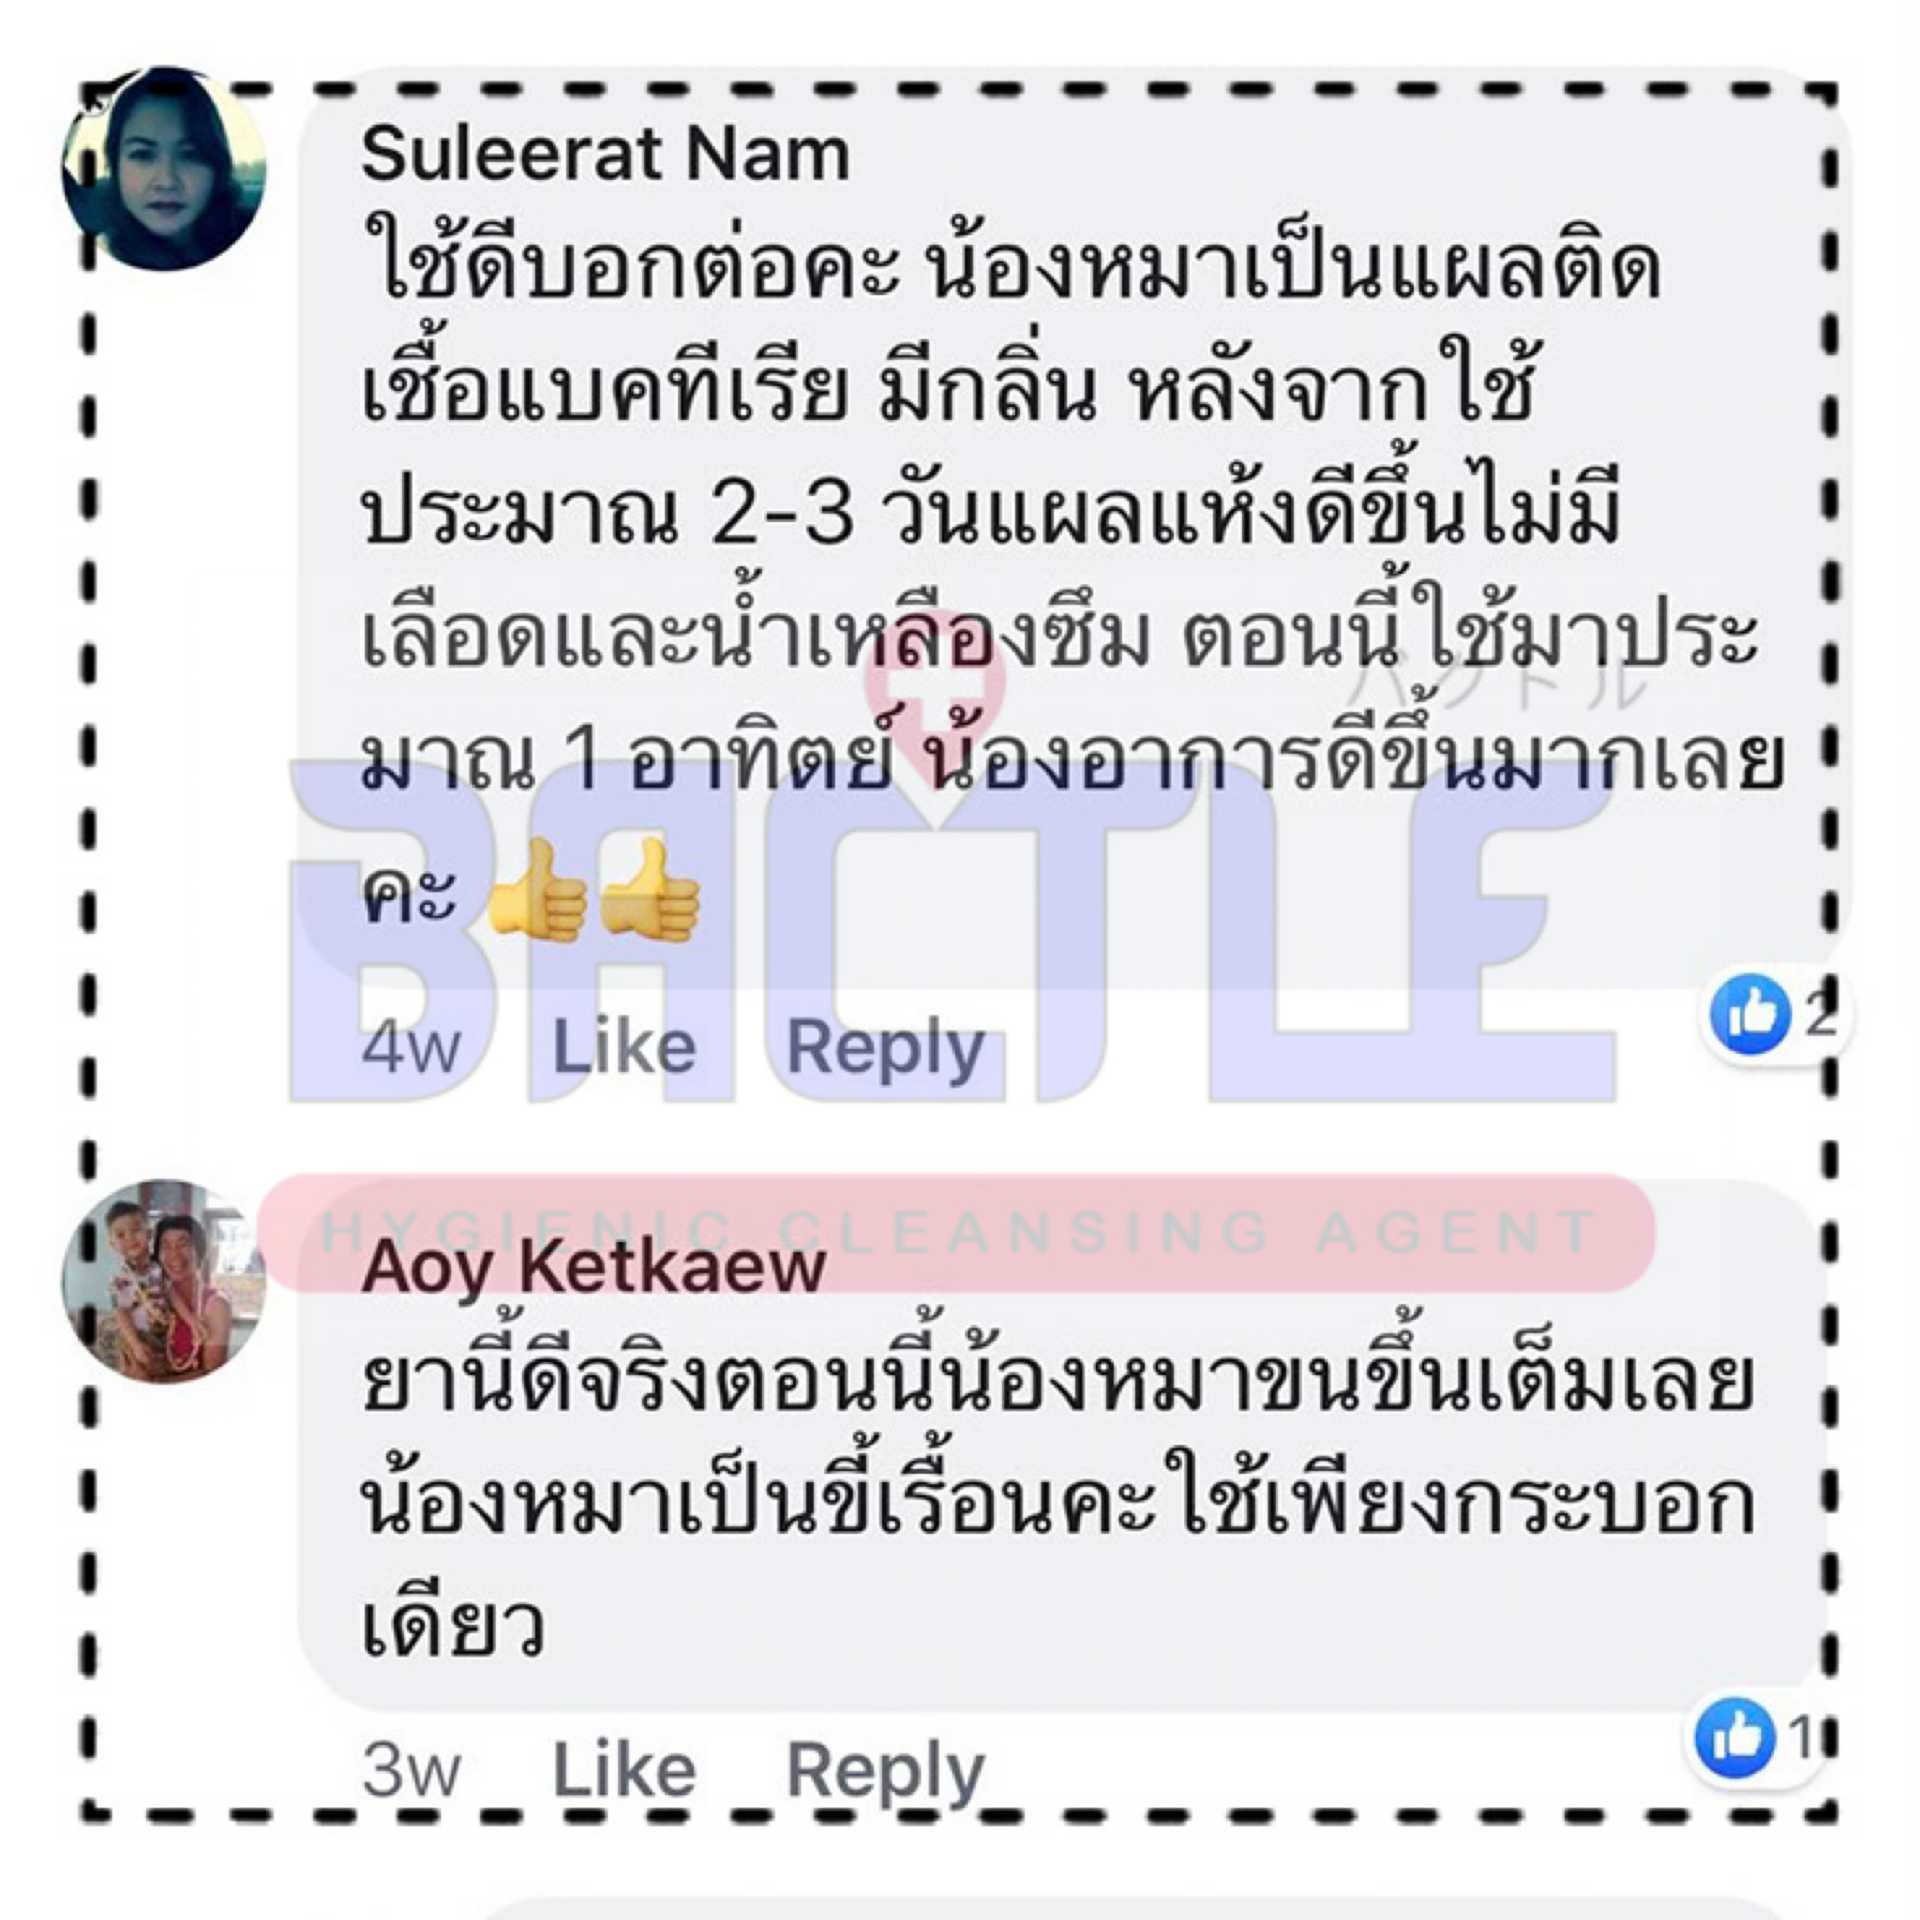Open the 4w timestamp of first comment
The image size is (1920, 1920).
[x=411, y=1049]
